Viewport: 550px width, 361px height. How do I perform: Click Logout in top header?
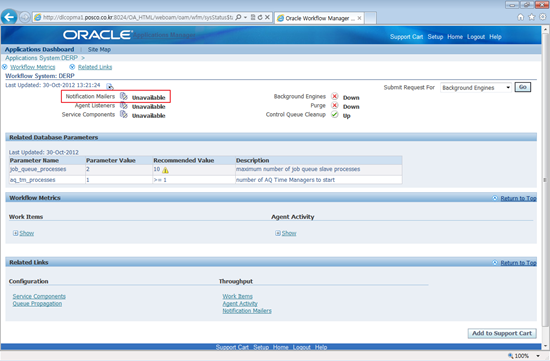[x=476, y=37]
